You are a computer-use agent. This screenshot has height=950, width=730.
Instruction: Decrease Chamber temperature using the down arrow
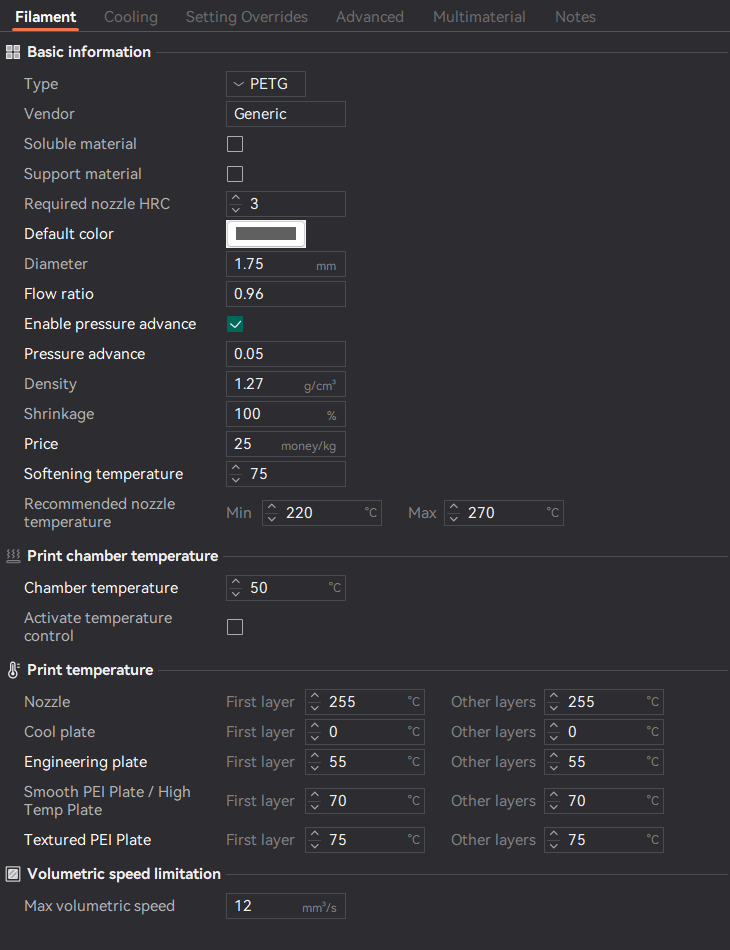(236, 593)
